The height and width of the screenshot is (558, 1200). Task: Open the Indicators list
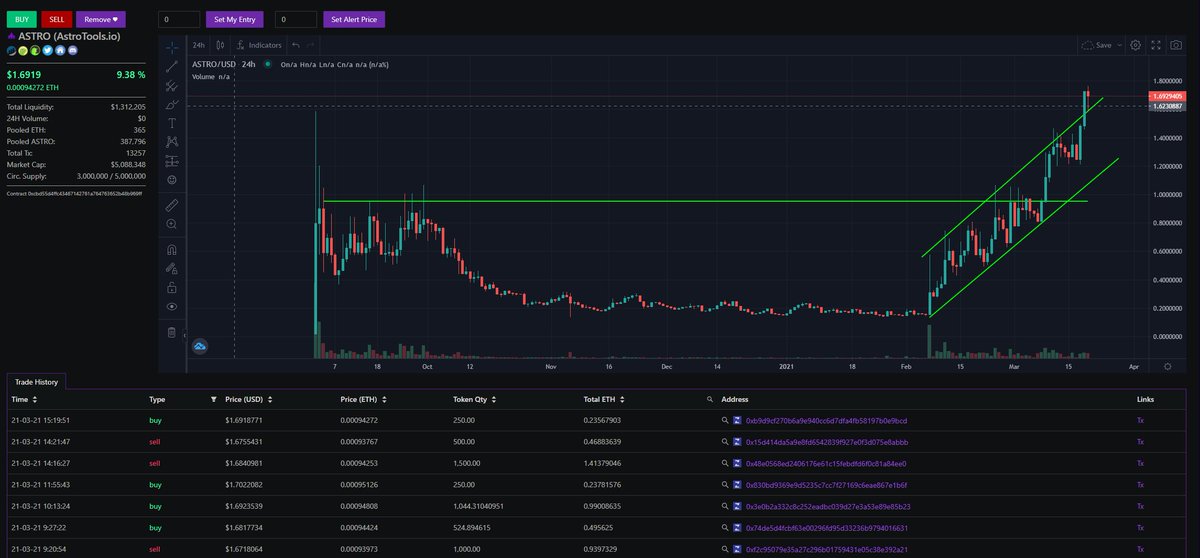point(260,45)
